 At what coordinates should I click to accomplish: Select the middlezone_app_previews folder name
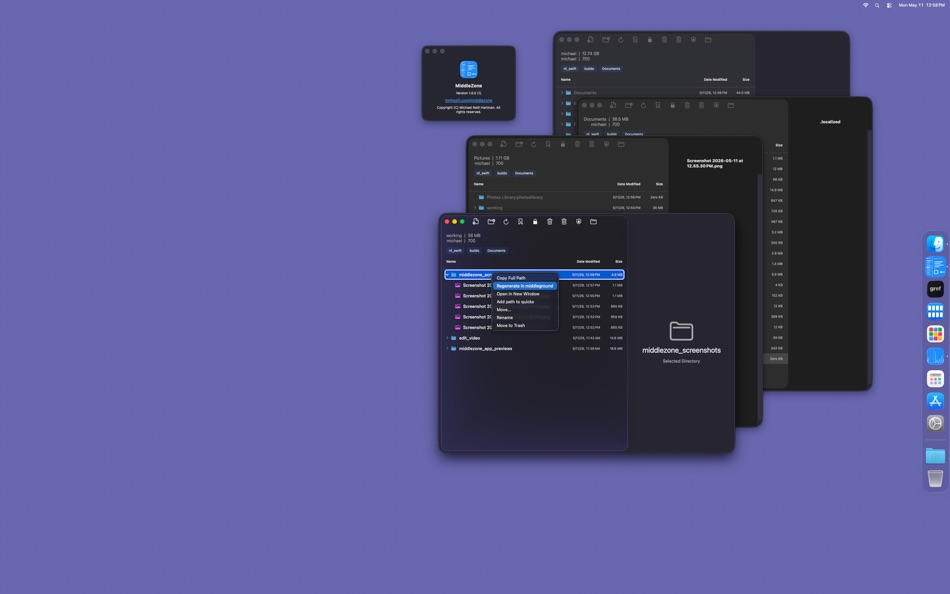pos(485,349)
